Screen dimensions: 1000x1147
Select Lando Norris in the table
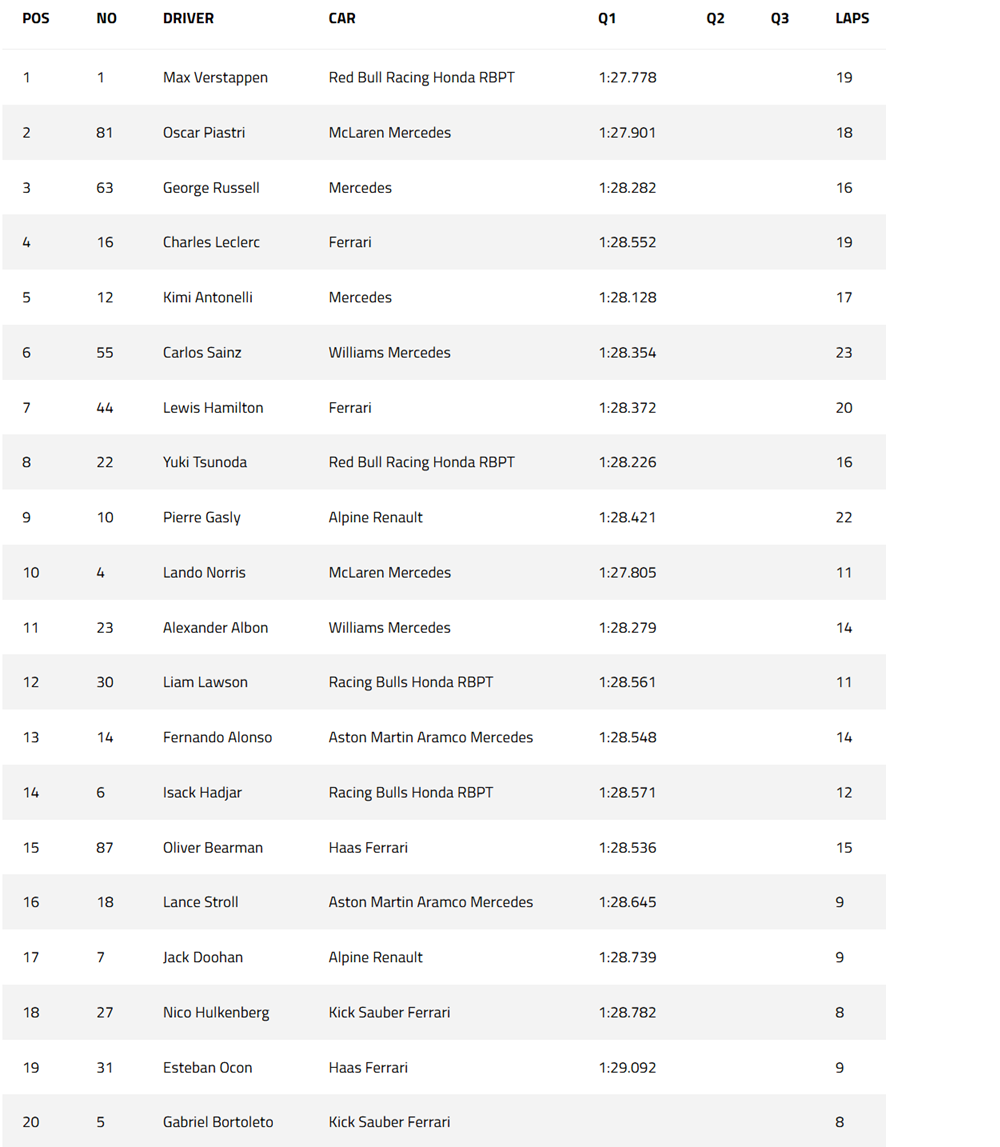(x=204, y=573)
